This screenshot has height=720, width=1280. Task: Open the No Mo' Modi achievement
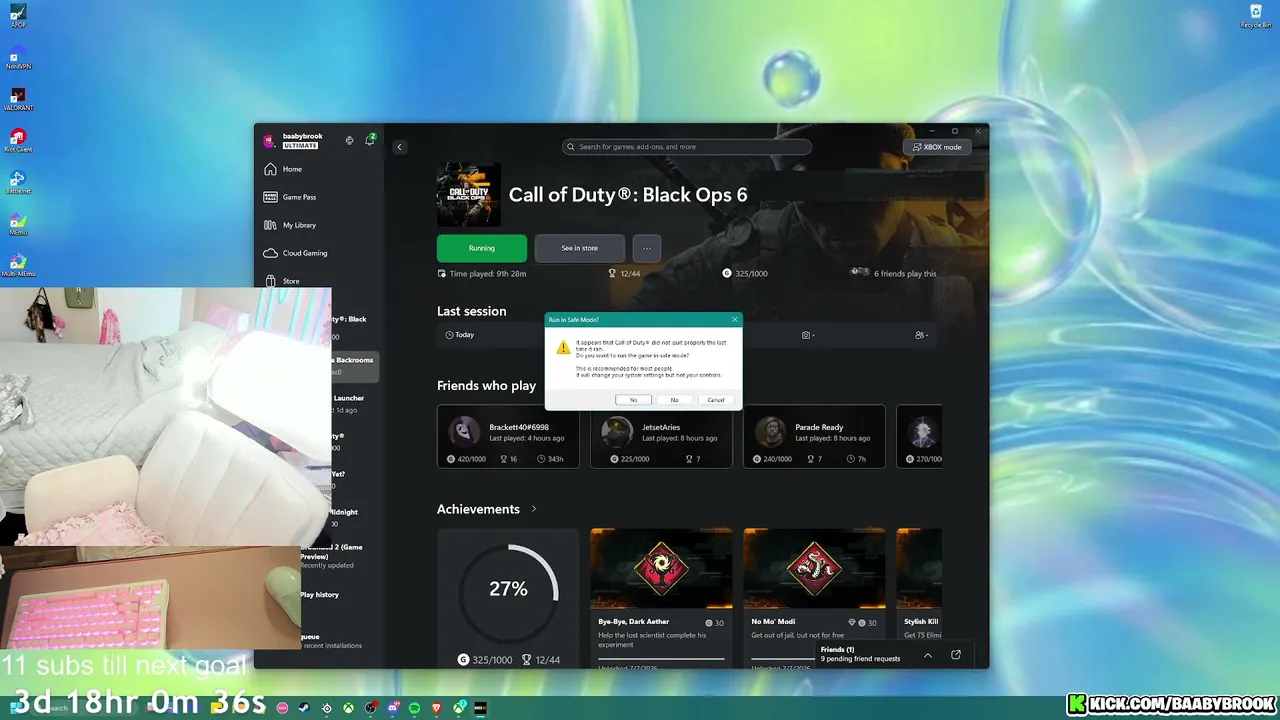tap(814, 598)
